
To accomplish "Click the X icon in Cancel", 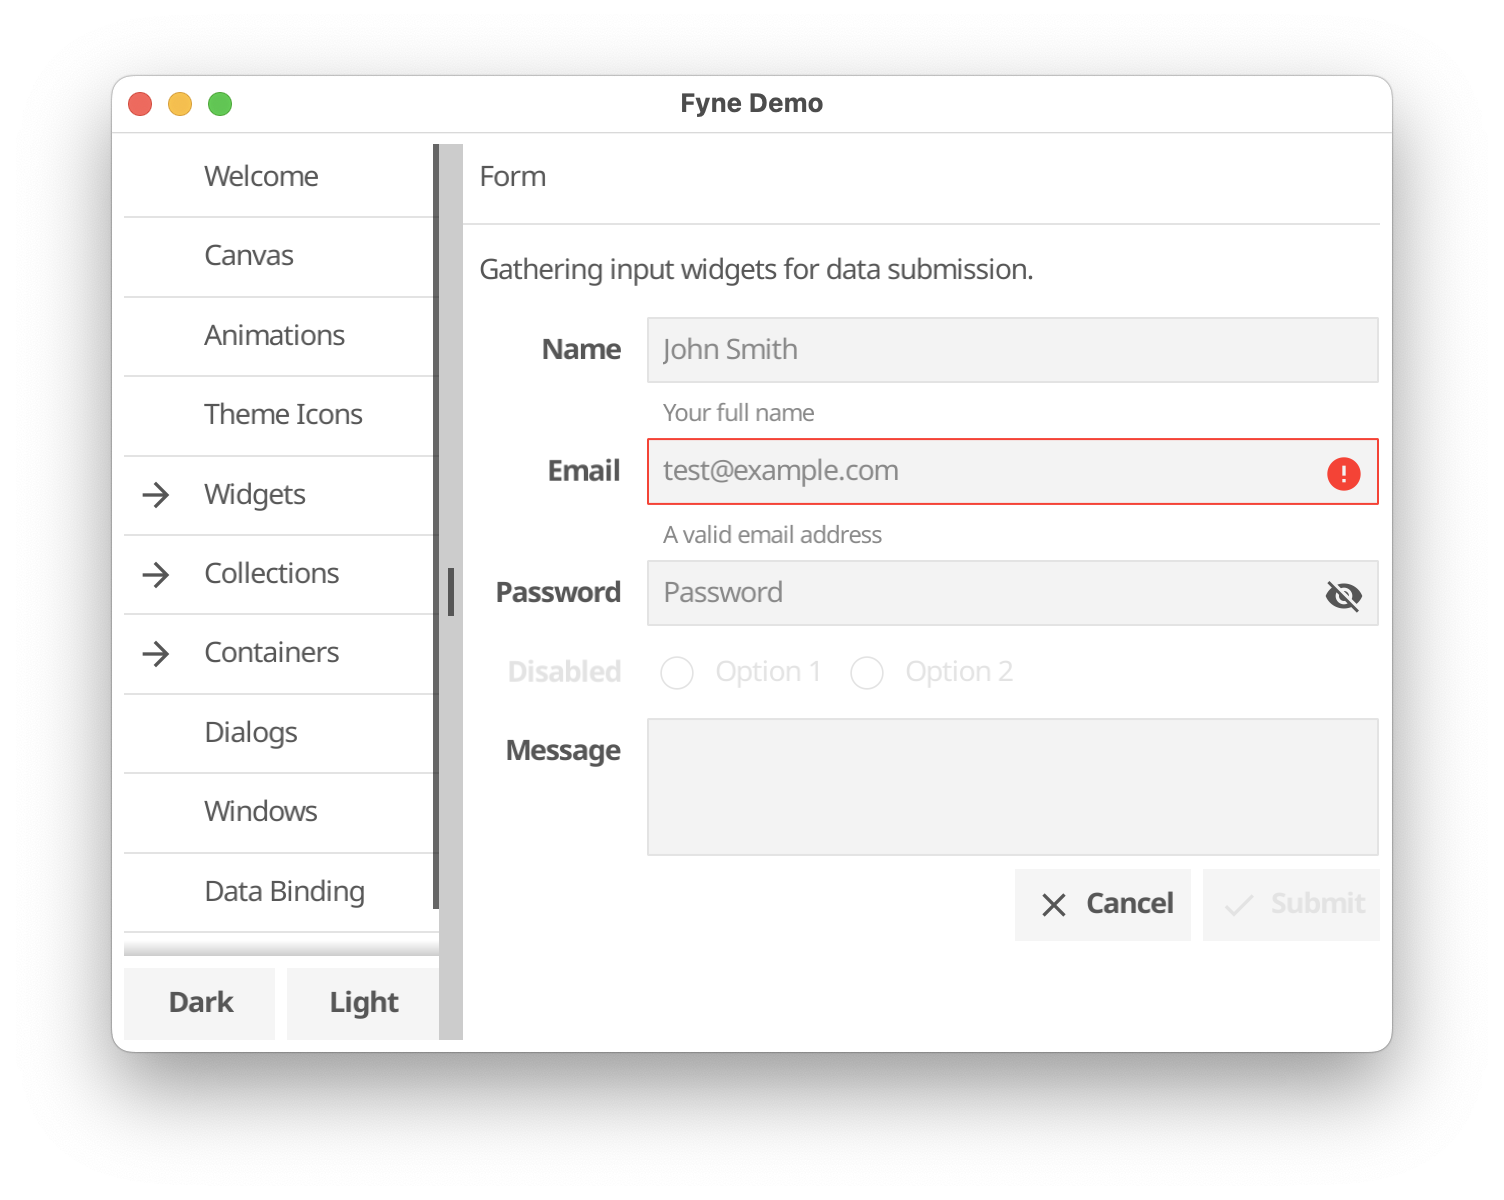I will (1054, 905).
